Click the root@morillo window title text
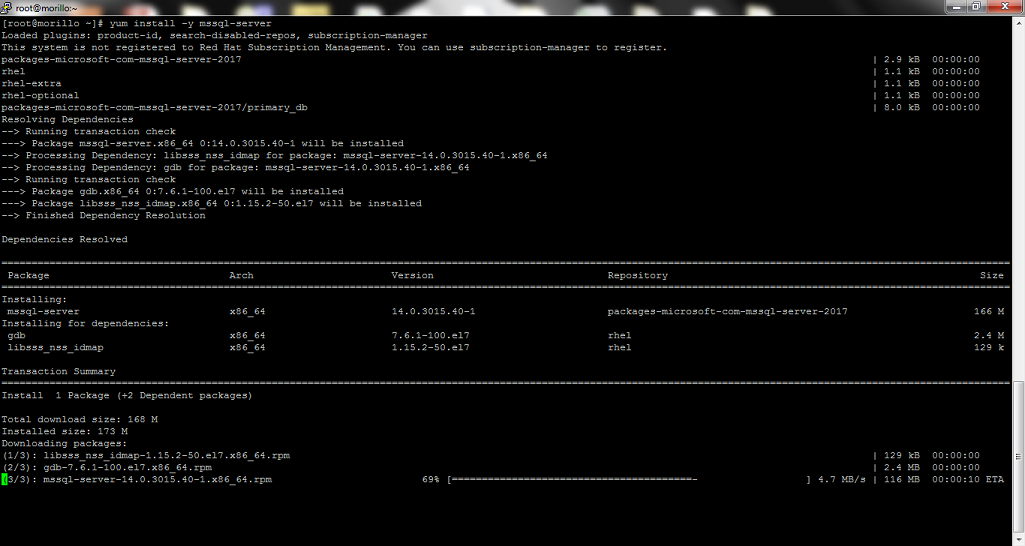 pos(46,9)
